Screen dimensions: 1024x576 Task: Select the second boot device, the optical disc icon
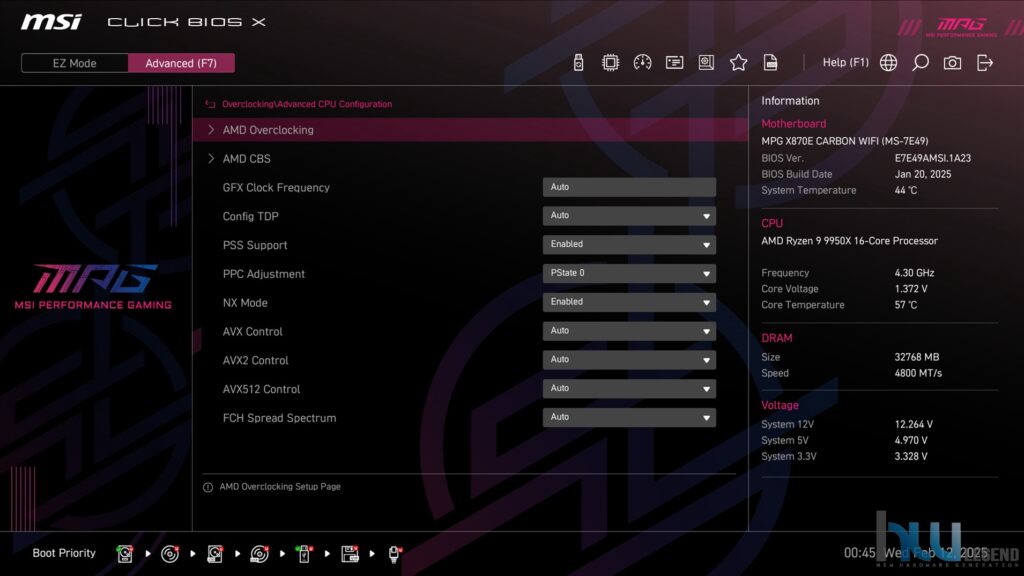[170, 554]
